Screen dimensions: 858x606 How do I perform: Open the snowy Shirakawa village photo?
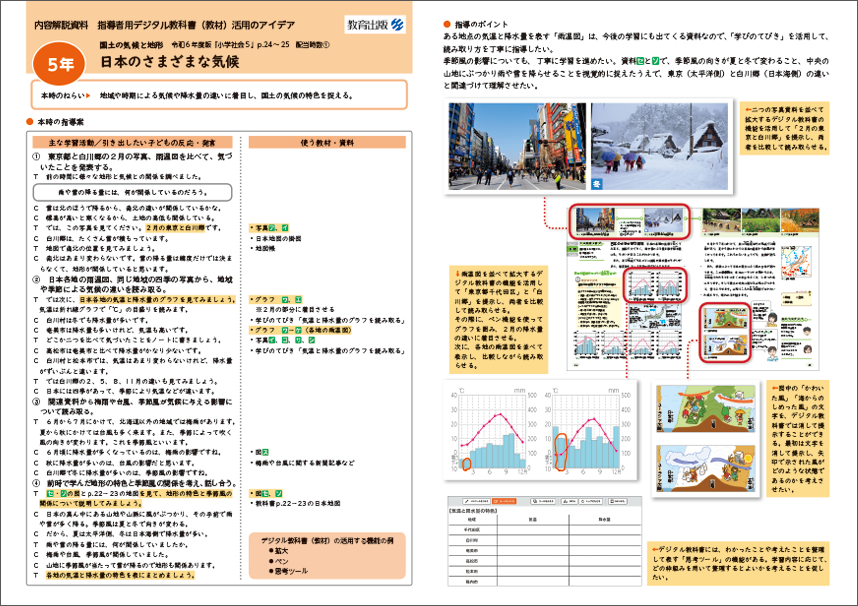(x=659, y=146)
